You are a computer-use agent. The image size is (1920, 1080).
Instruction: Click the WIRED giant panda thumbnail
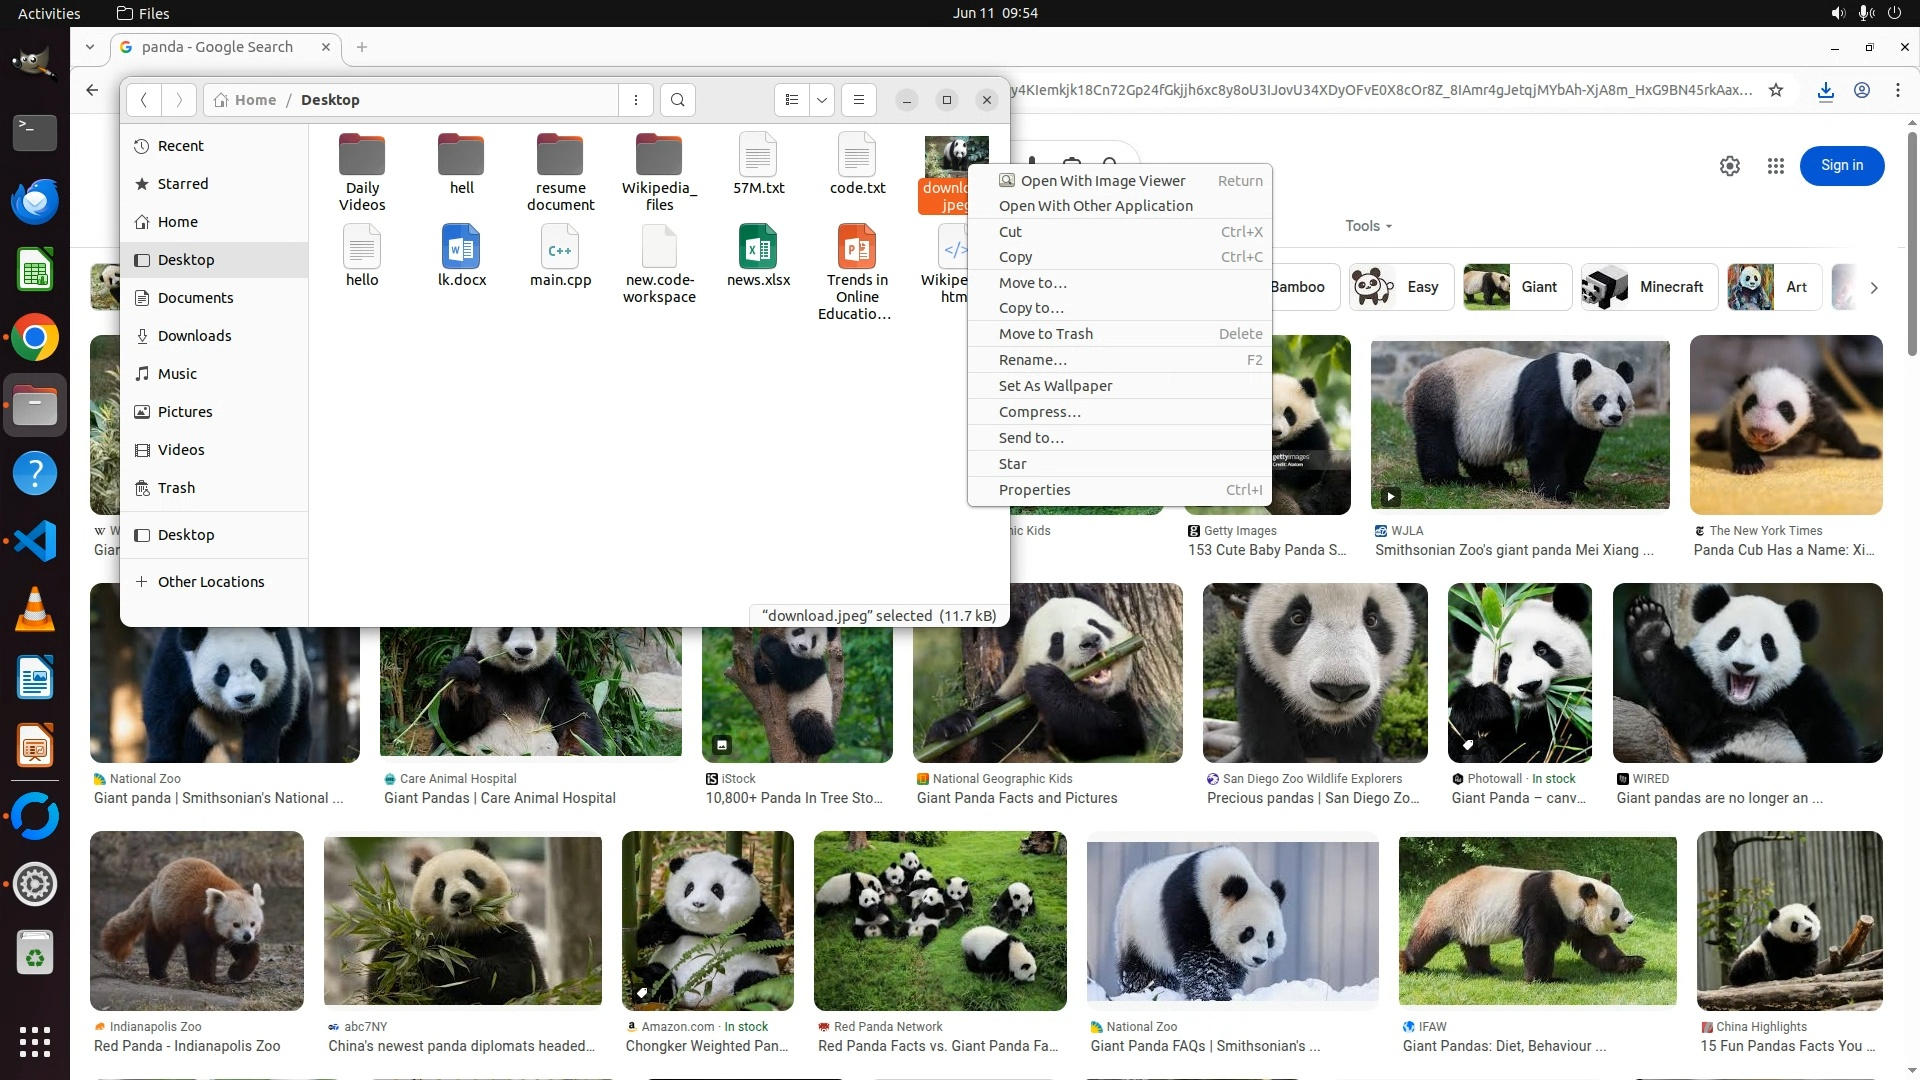(x=1747, y=673)
